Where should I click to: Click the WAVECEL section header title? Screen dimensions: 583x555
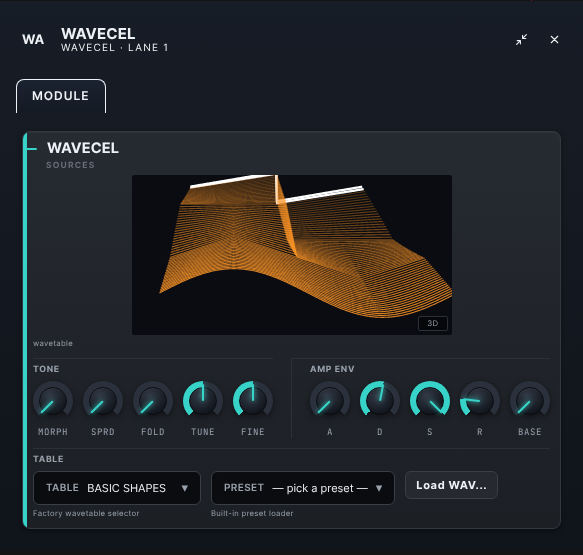click(x=83, y=148)
